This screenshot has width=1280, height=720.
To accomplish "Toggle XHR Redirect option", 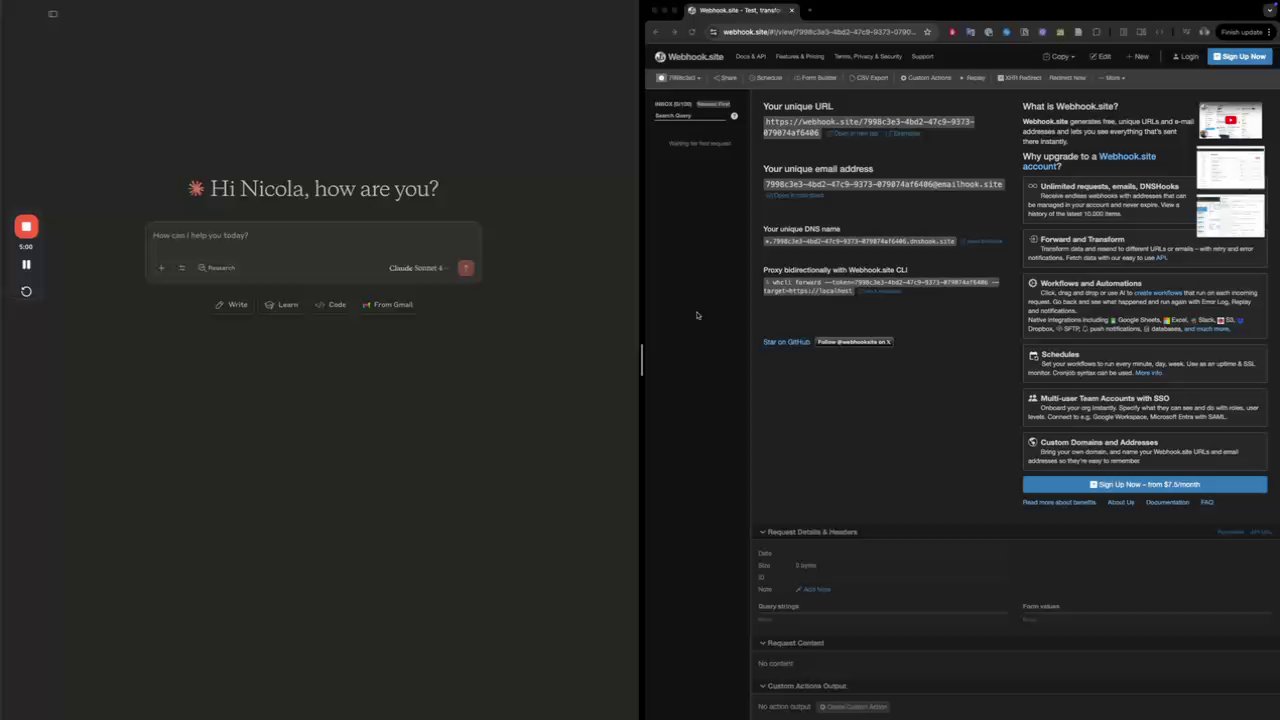I will pyautogui.click(x=1018, y=78).
